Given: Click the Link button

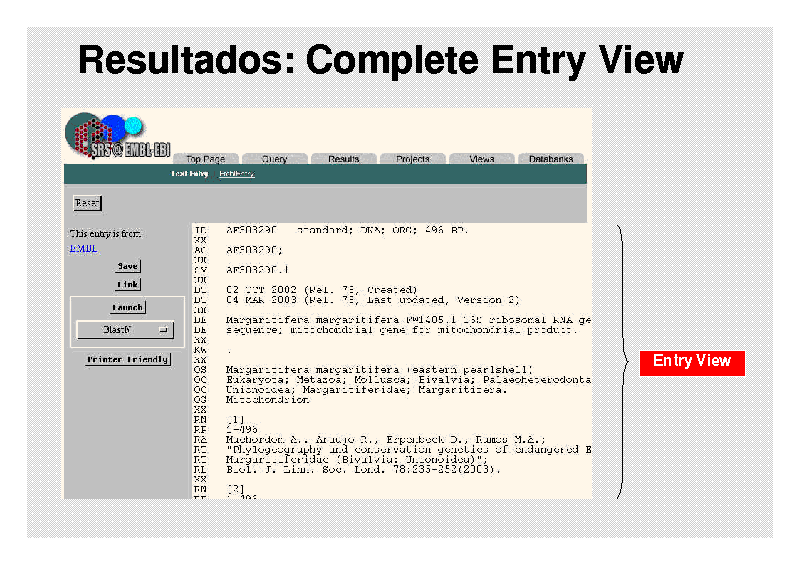Looking at the screenshot, I should pyautogui.click(x=127, y=284).
